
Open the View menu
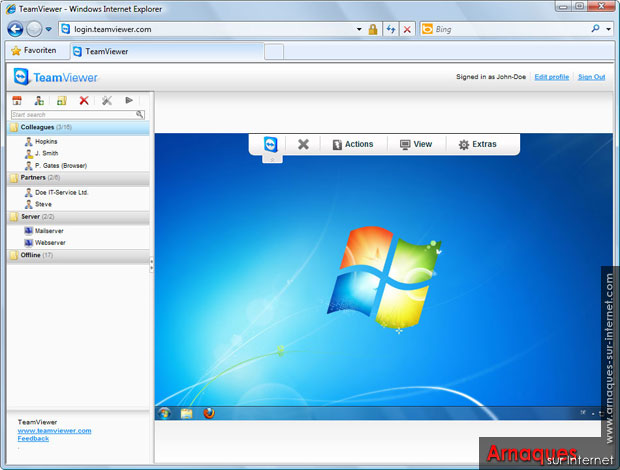[x=416, y=144]
